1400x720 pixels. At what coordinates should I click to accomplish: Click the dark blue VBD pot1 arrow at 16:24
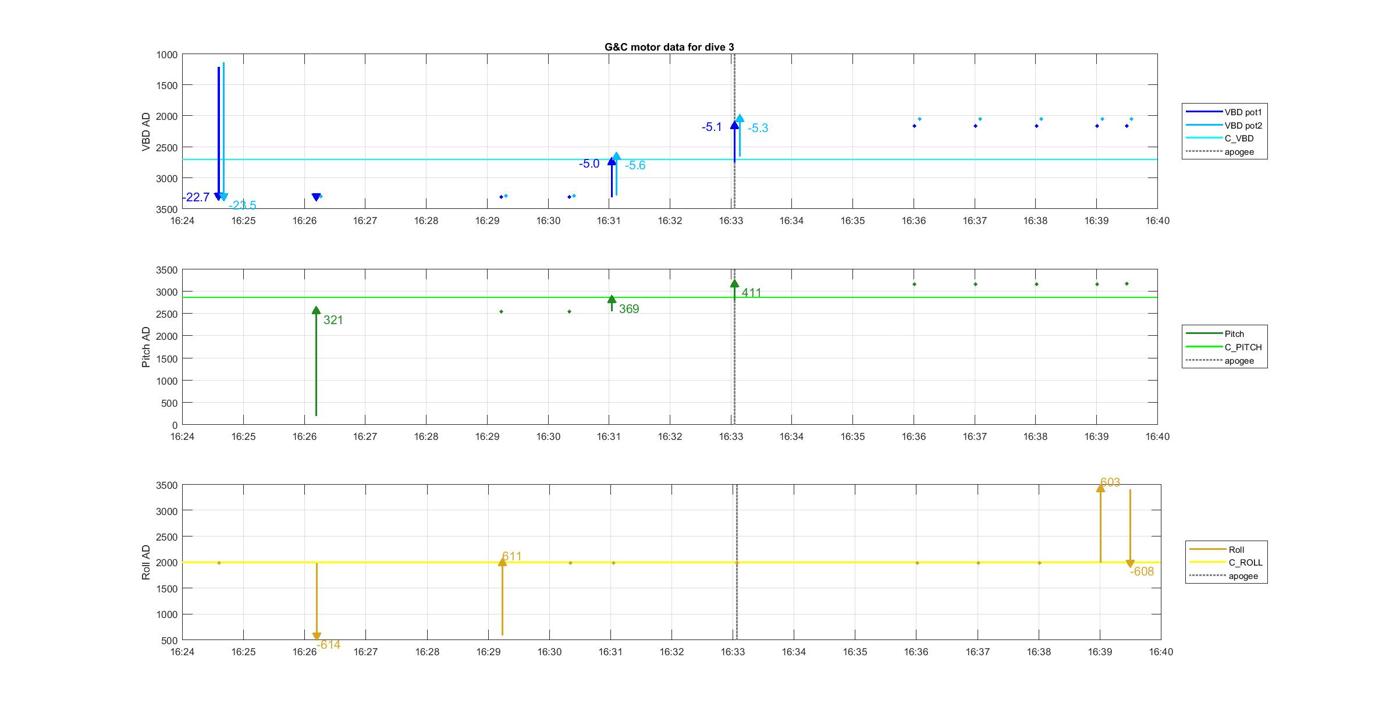(218, 132)
